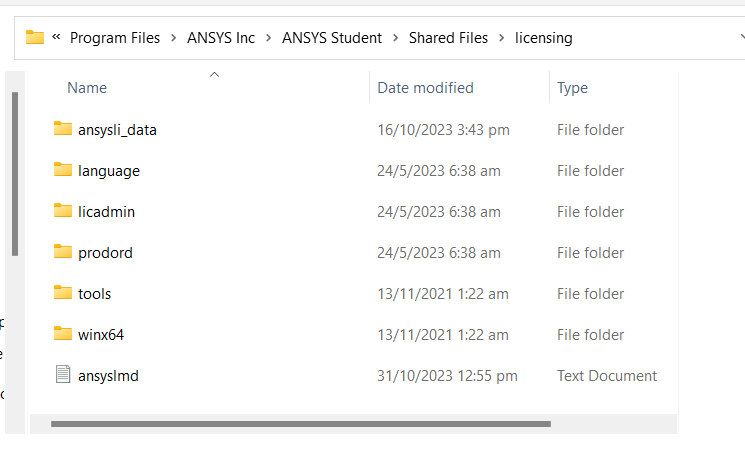The image size is (745, 460).
Task: Open ANSYS Student breadcrumb folder
Action: pos(332,38)
